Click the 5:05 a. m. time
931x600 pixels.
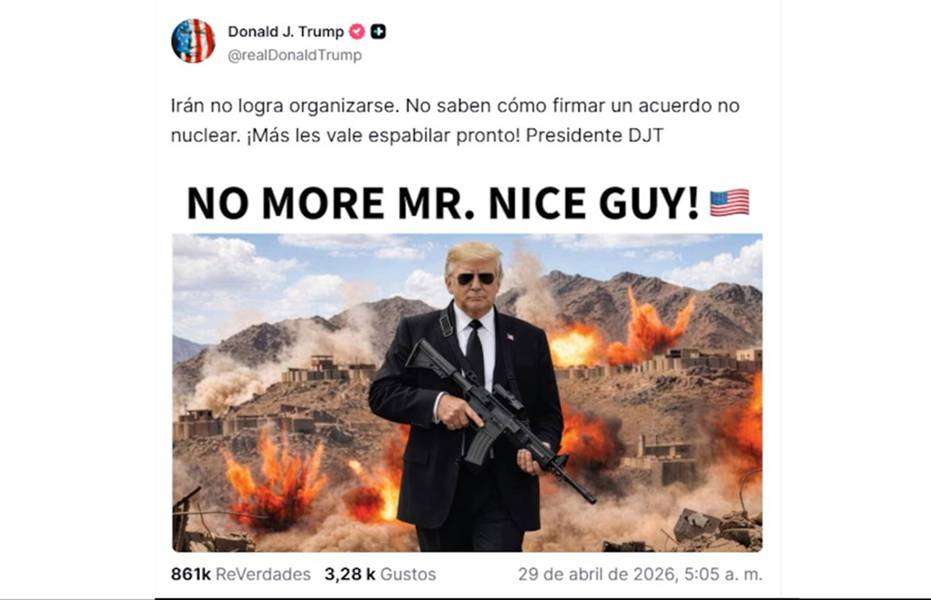(723, 574)
